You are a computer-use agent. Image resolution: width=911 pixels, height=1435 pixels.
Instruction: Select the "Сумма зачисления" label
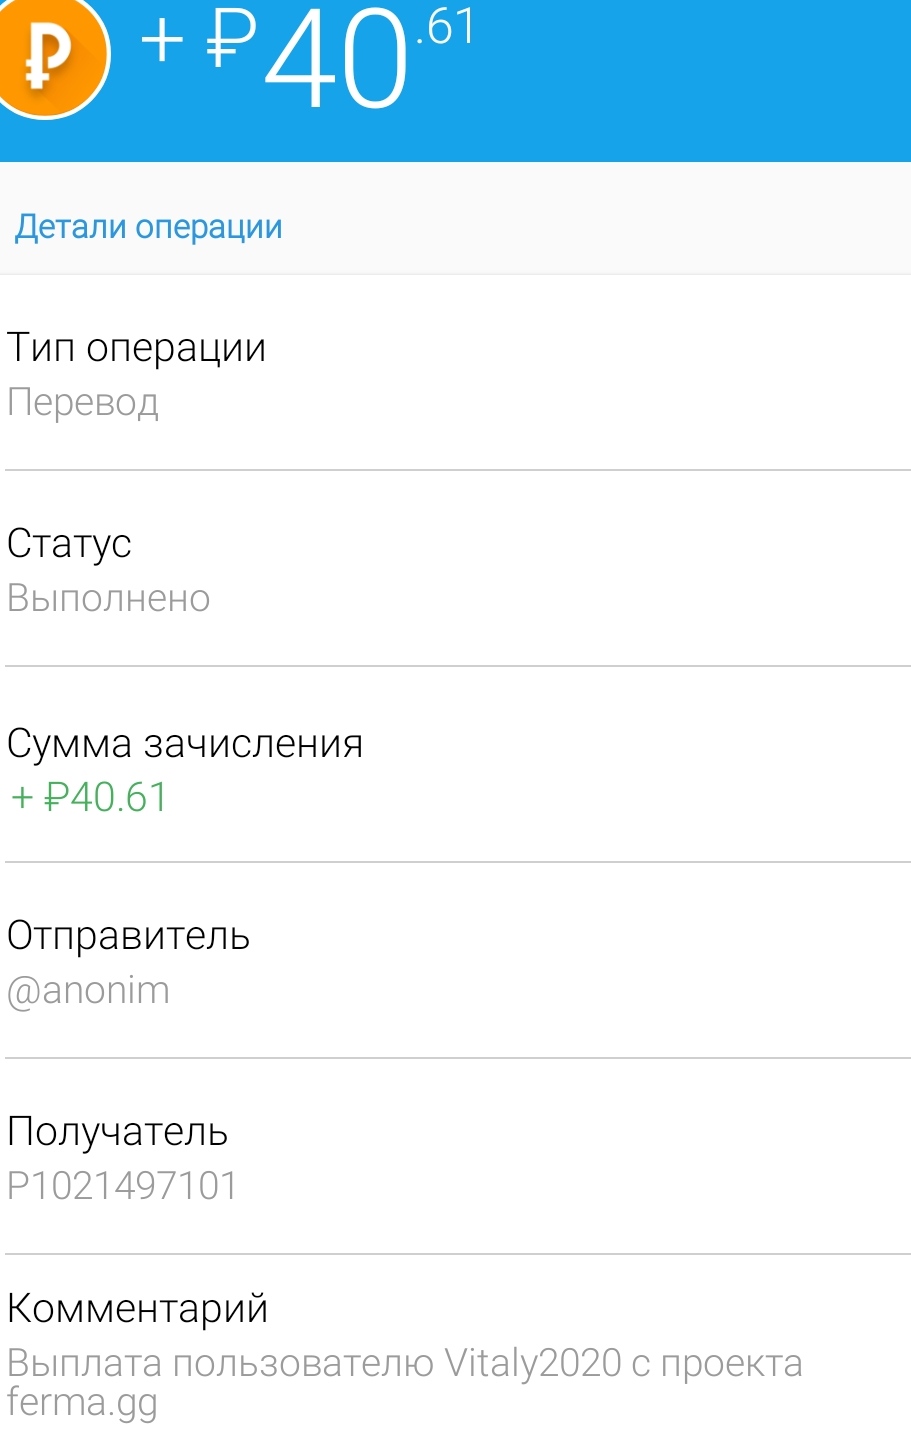coord(185,743)
